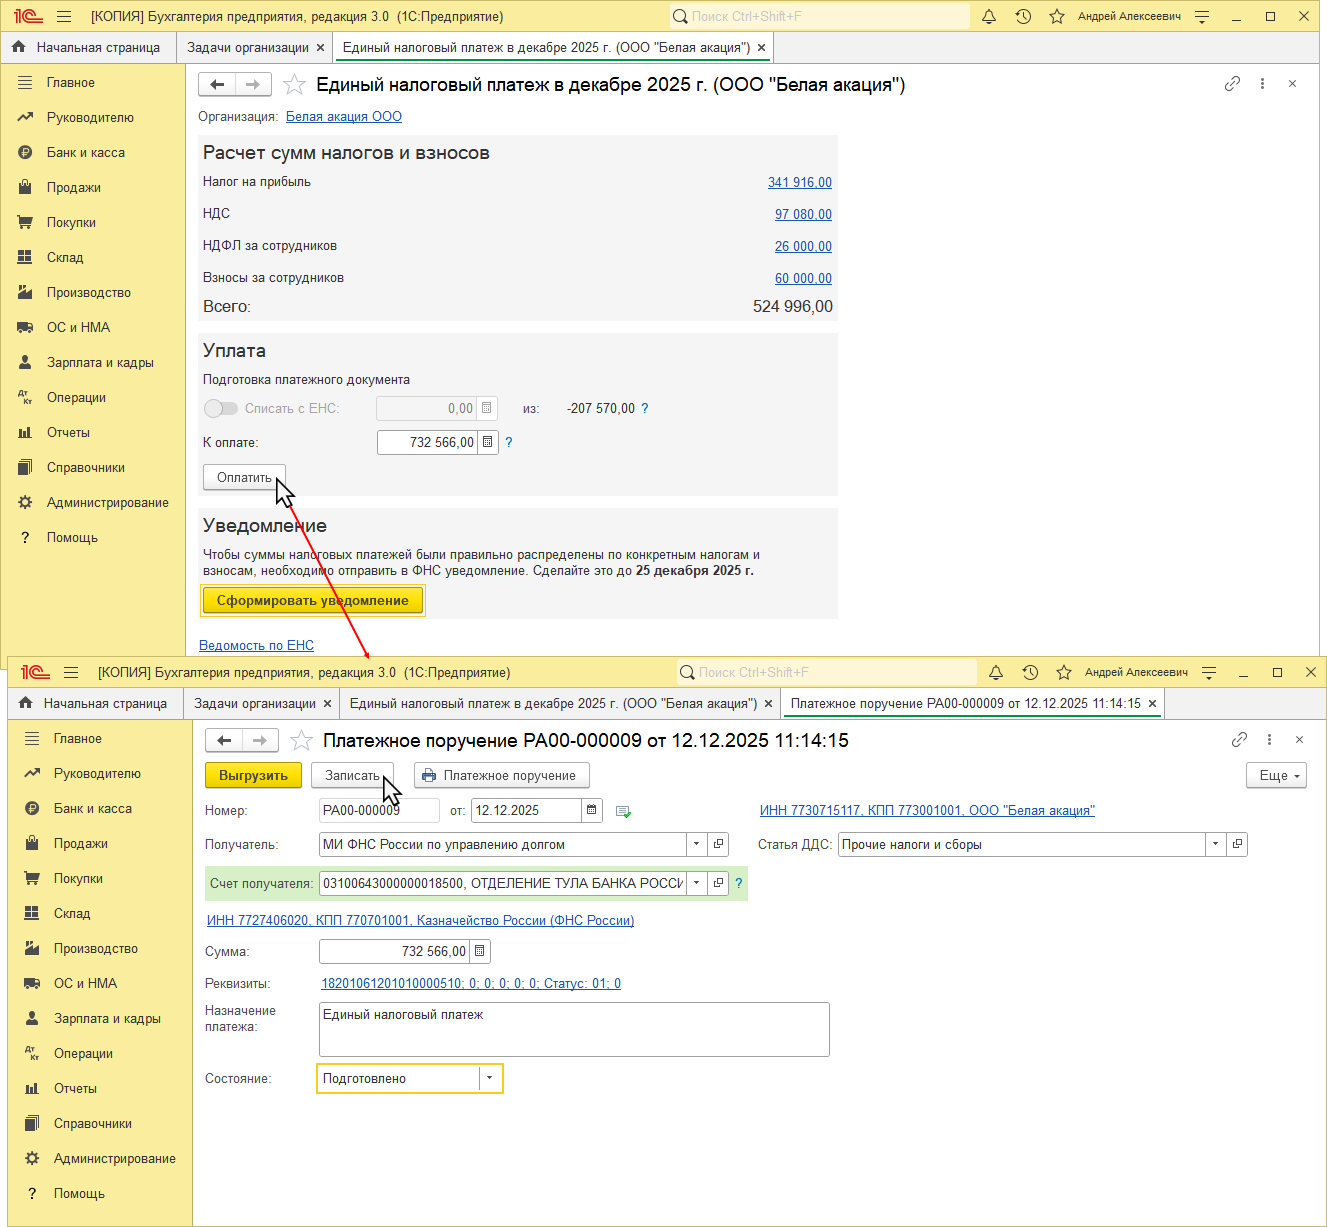Screen dimensions: 1327x1227
Task: Go back arrow in payment order form
Action: pyautogui.click(x=224, y=740)
